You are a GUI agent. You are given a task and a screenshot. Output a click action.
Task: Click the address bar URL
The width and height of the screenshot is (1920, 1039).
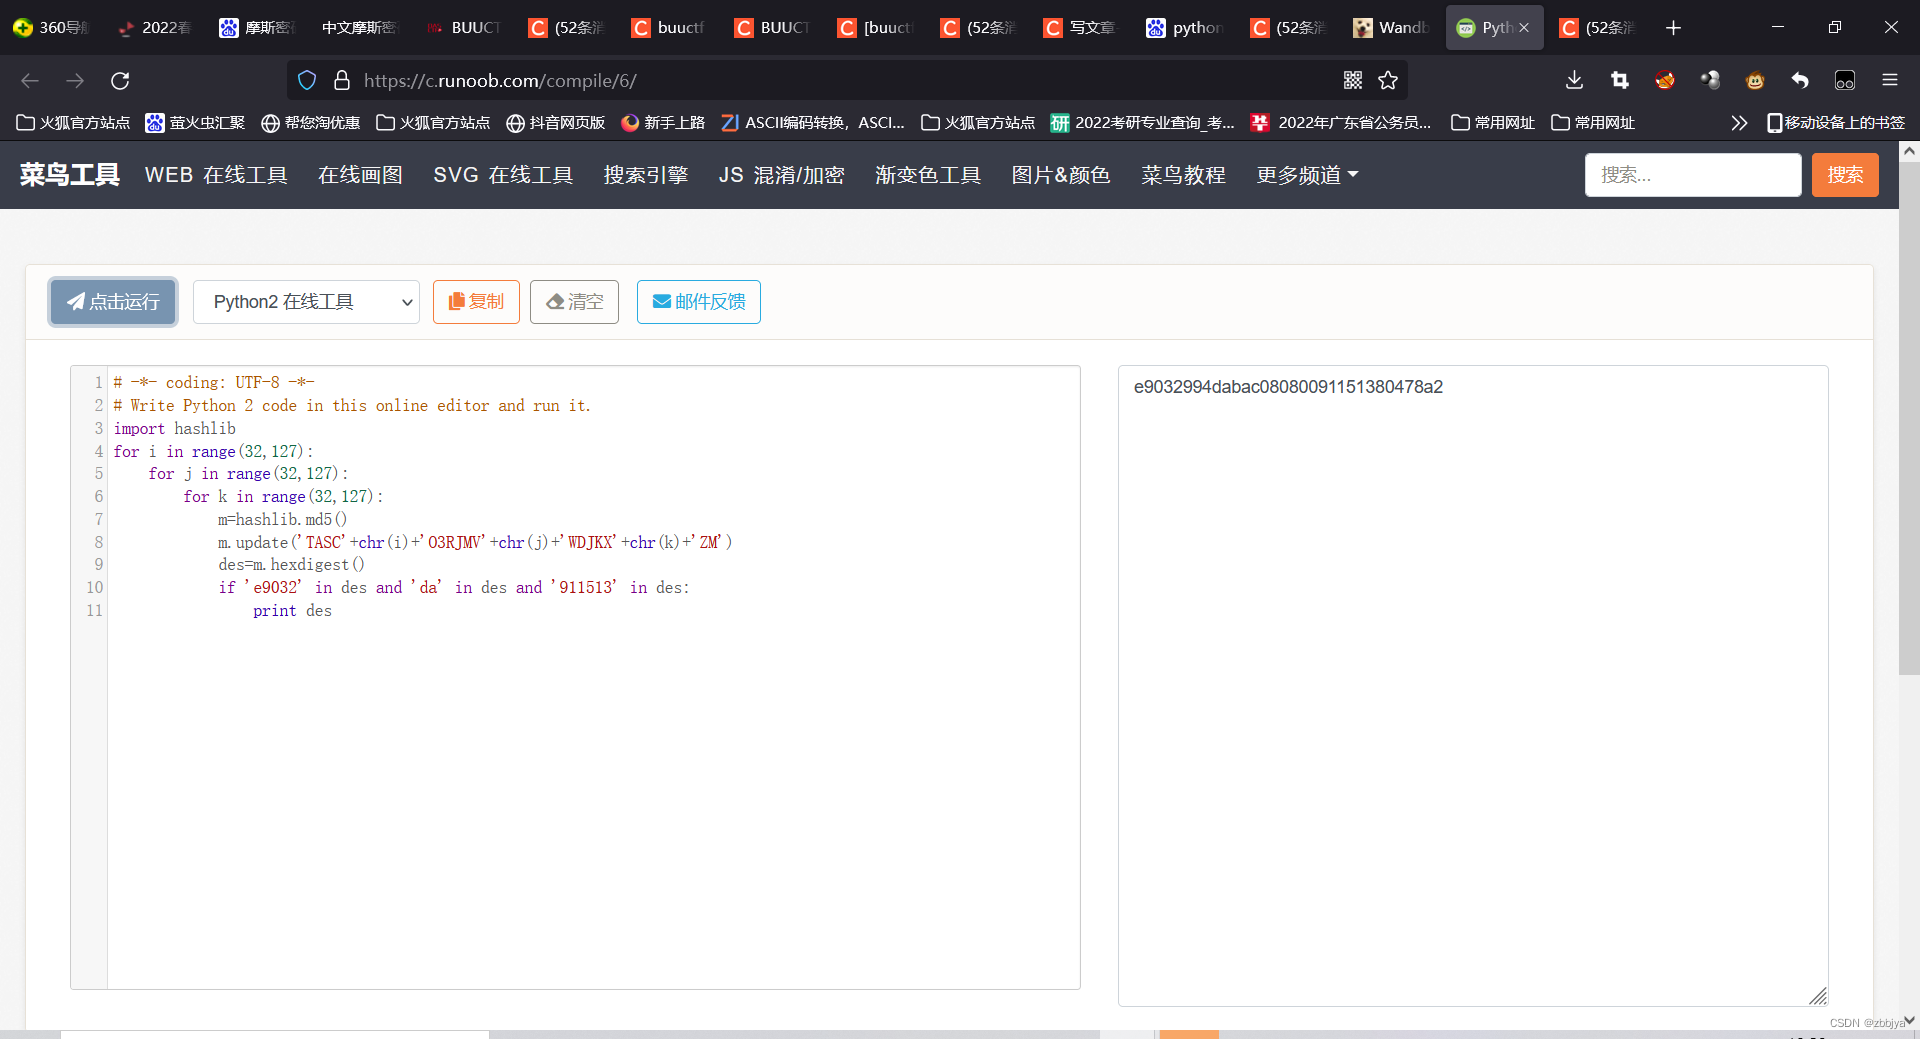click(x=500, y=81)
